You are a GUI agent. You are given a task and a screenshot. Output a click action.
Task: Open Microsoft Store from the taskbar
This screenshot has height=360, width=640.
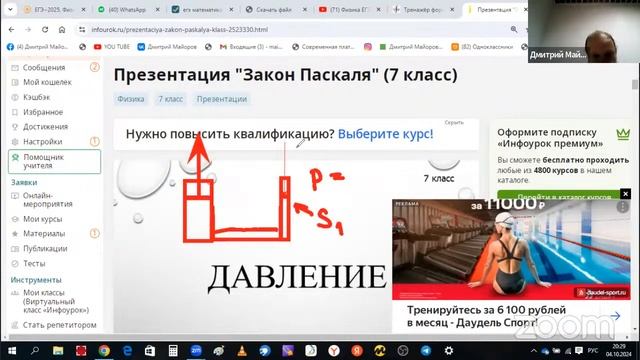[x=150, y=351]
